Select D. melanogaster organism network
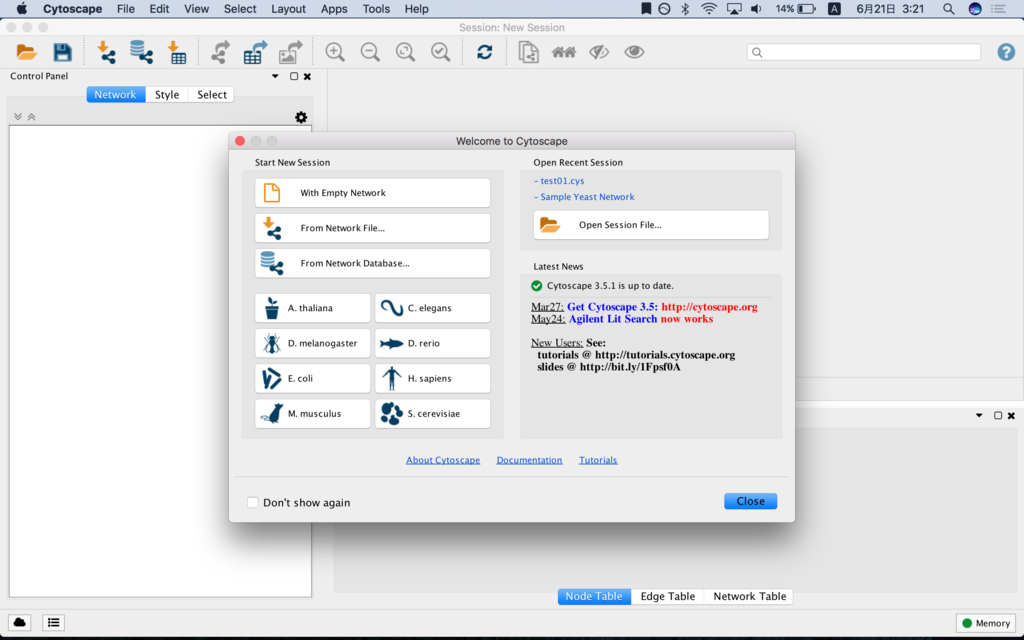The image size is (1024, 640). point(312,343)
